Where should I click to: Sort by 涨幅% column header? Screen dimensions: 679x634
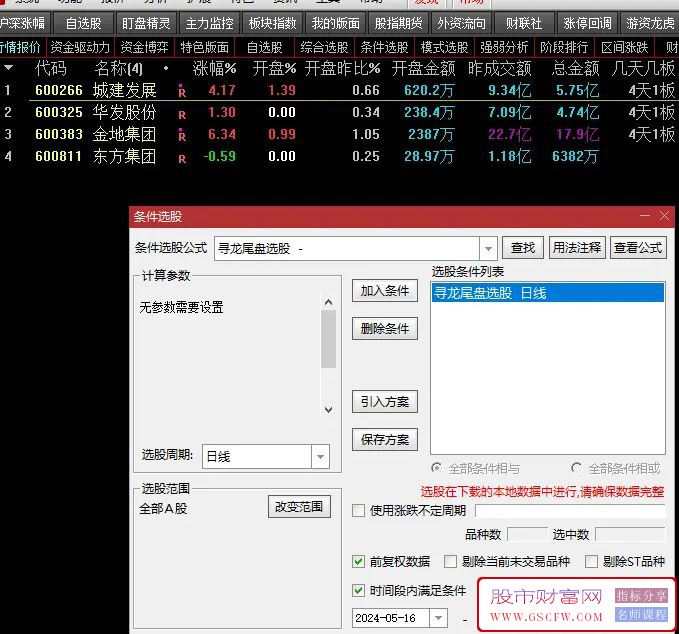point(214,68)
